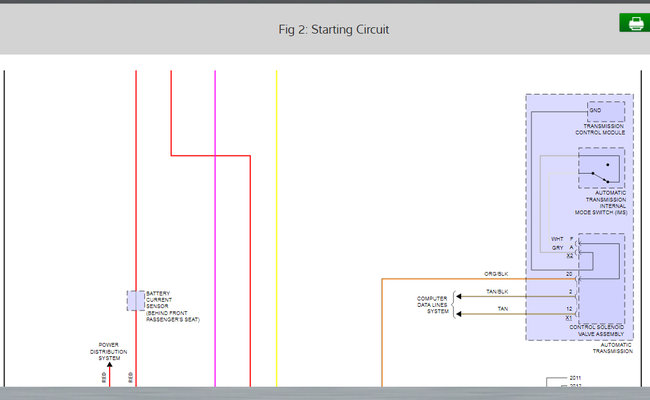Screen dimensions: 650x400
Task: Click the TAN wire label
Action: pos(503,309)
